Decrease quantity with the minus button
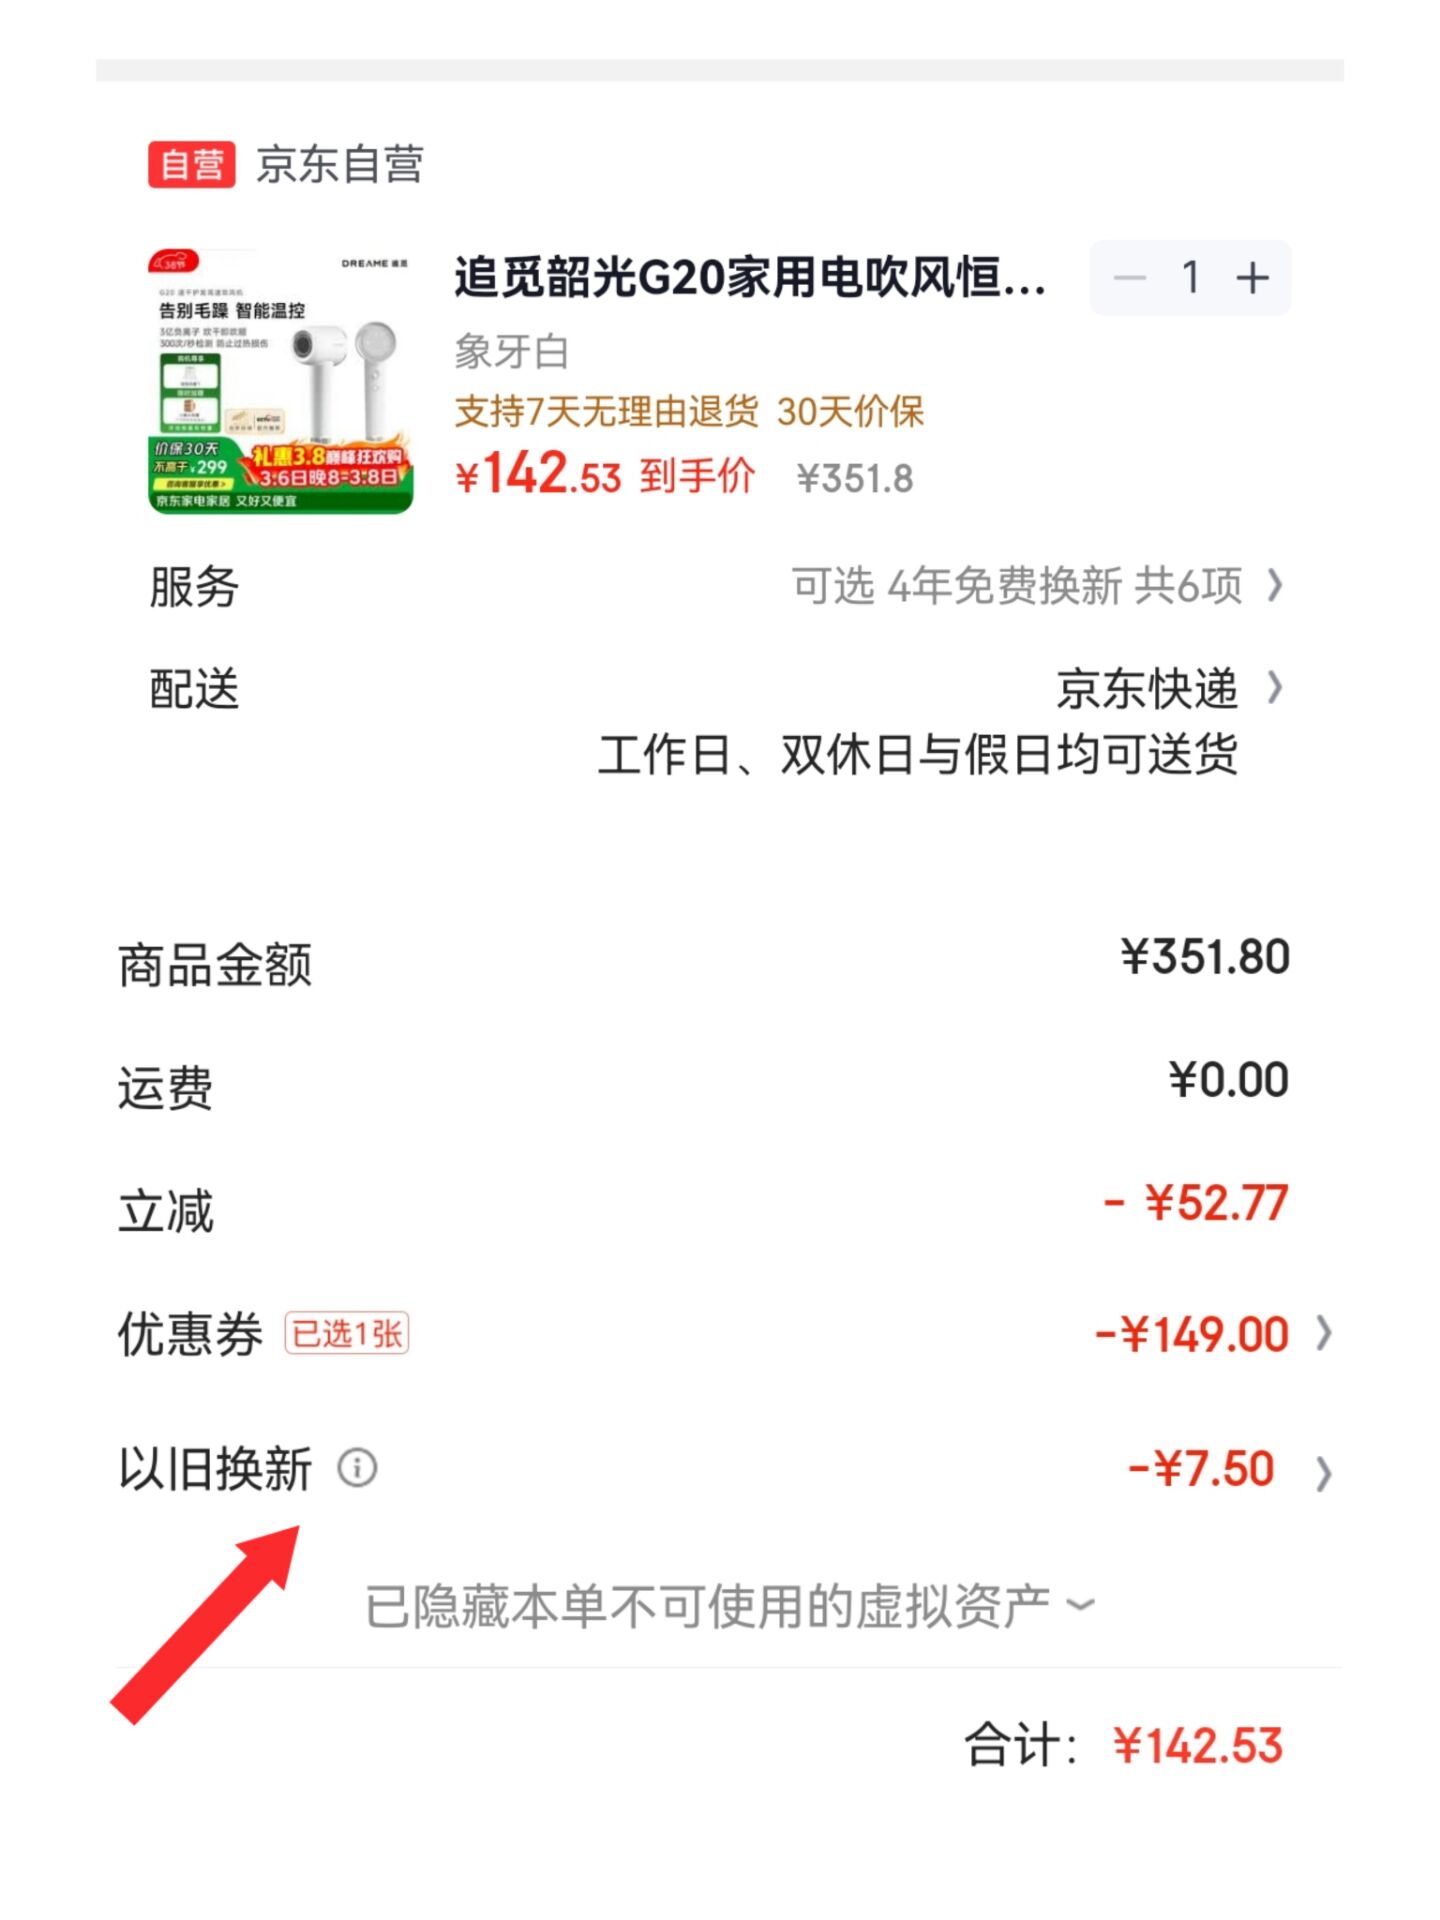1440x1920 pixels. coord(1130,277)
